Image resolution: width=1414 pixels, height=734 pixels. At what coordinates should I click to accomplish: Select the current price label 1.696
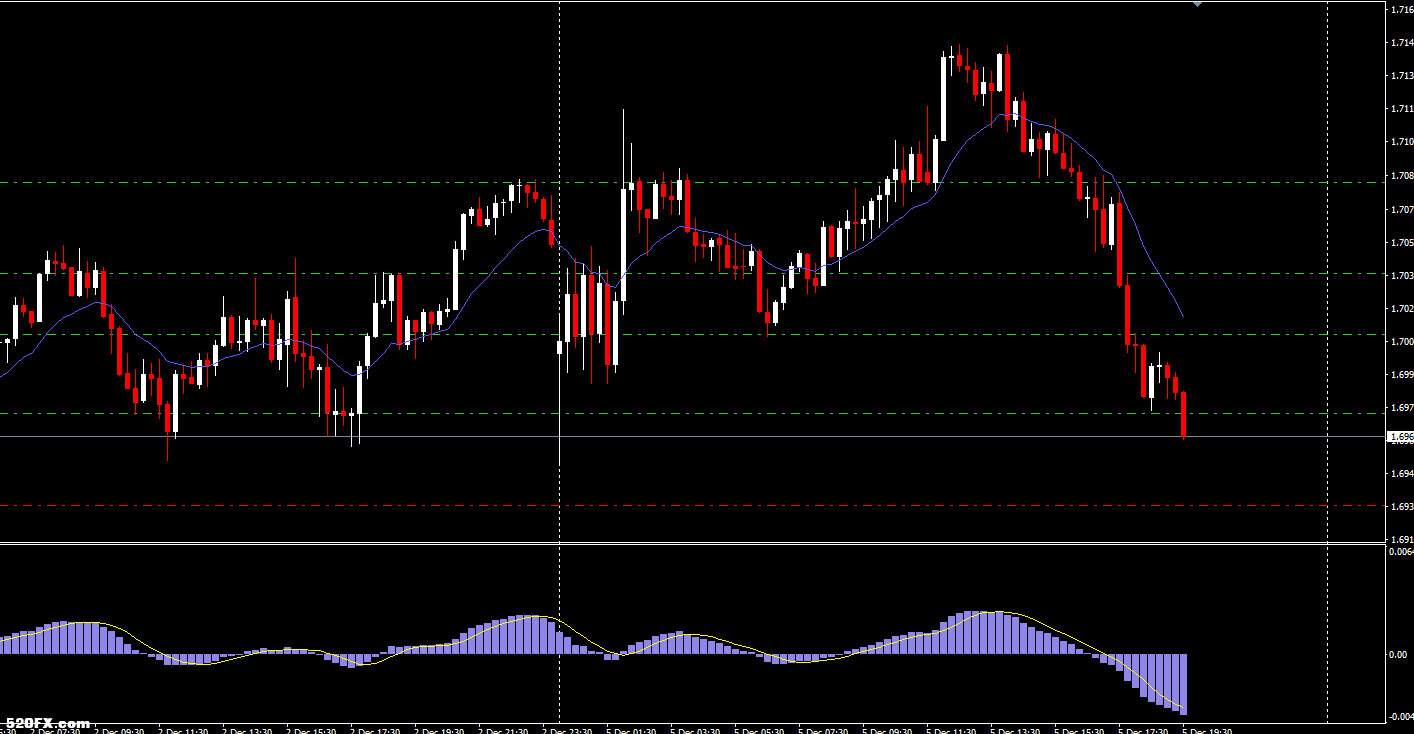tap(1400, 437)
